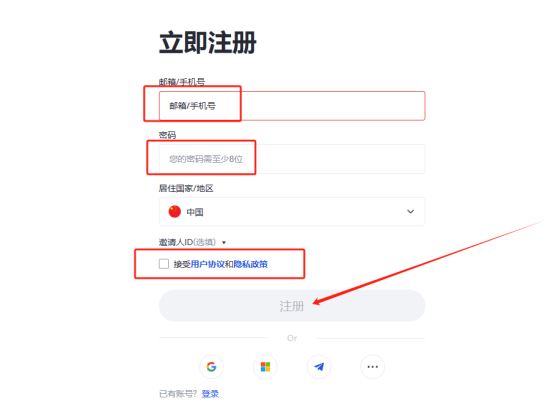Click the 注册 button

click(292, 306)
